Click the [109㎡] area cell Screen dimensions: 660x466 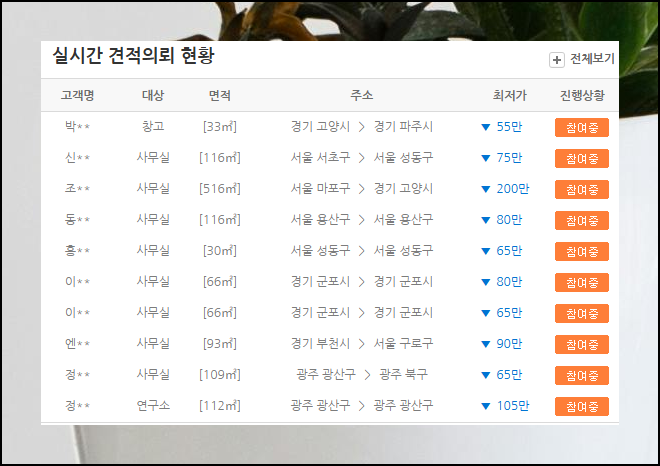220,375
